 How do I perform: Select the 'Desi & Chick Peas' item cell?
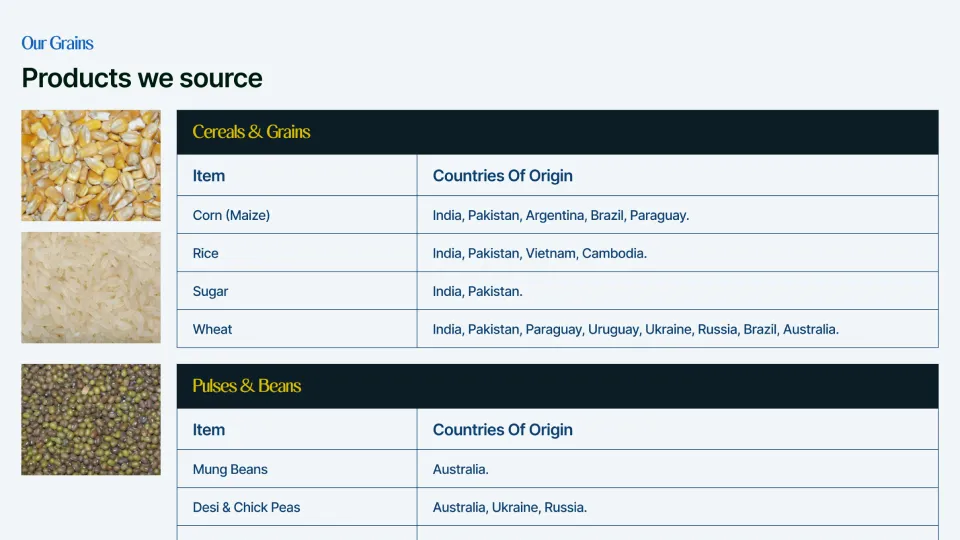click(246, 507)
